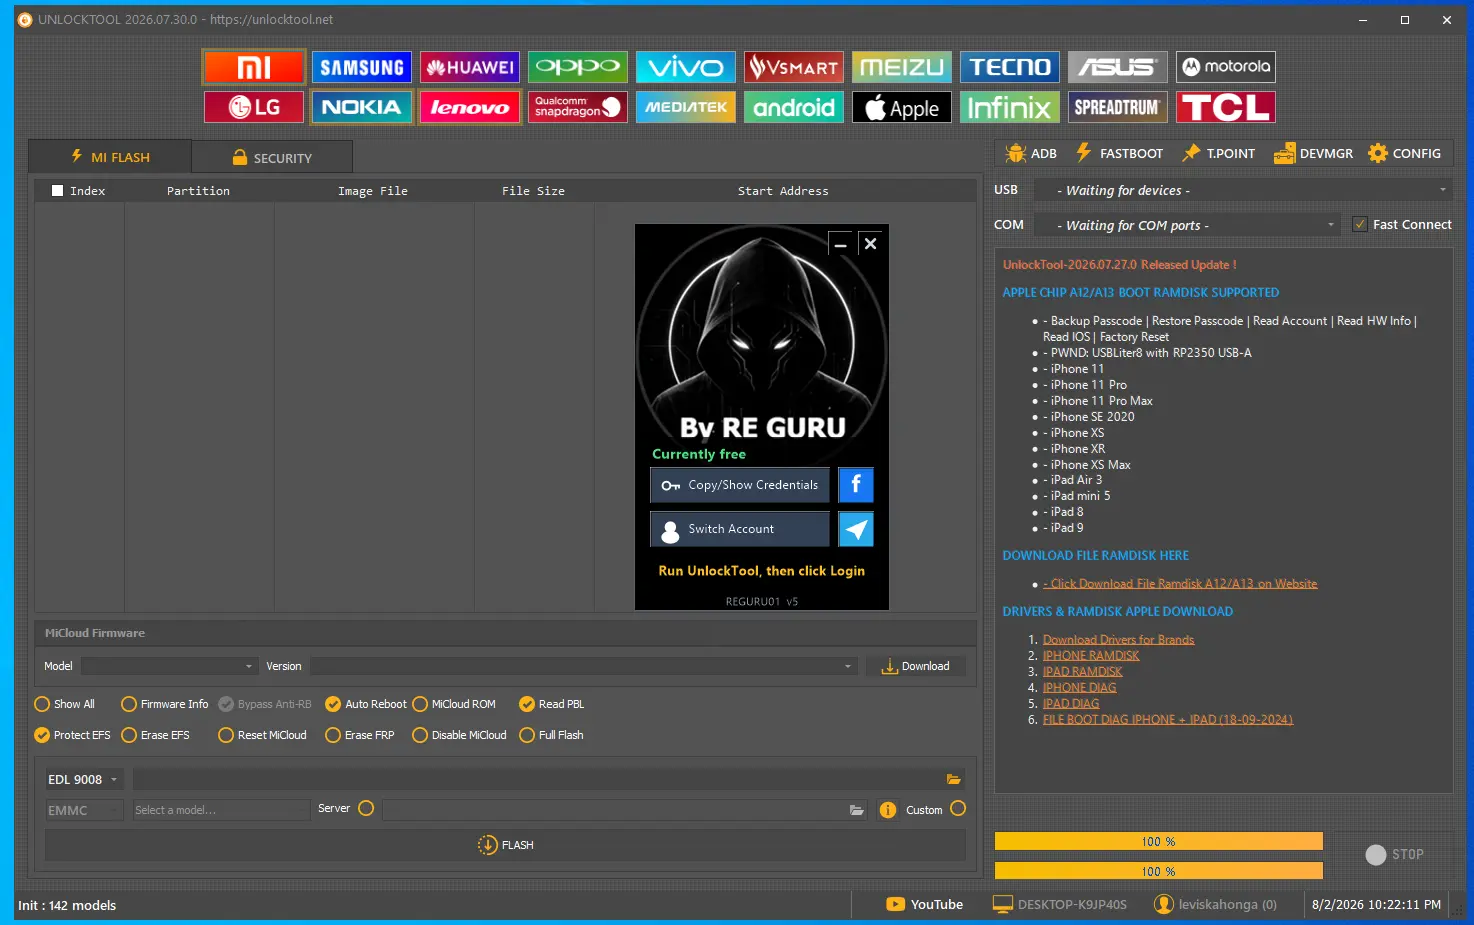Click the orange info icon near Custom
This screenshot has height=925, width=1474.
pyautogui.click(x=888, y=810)
